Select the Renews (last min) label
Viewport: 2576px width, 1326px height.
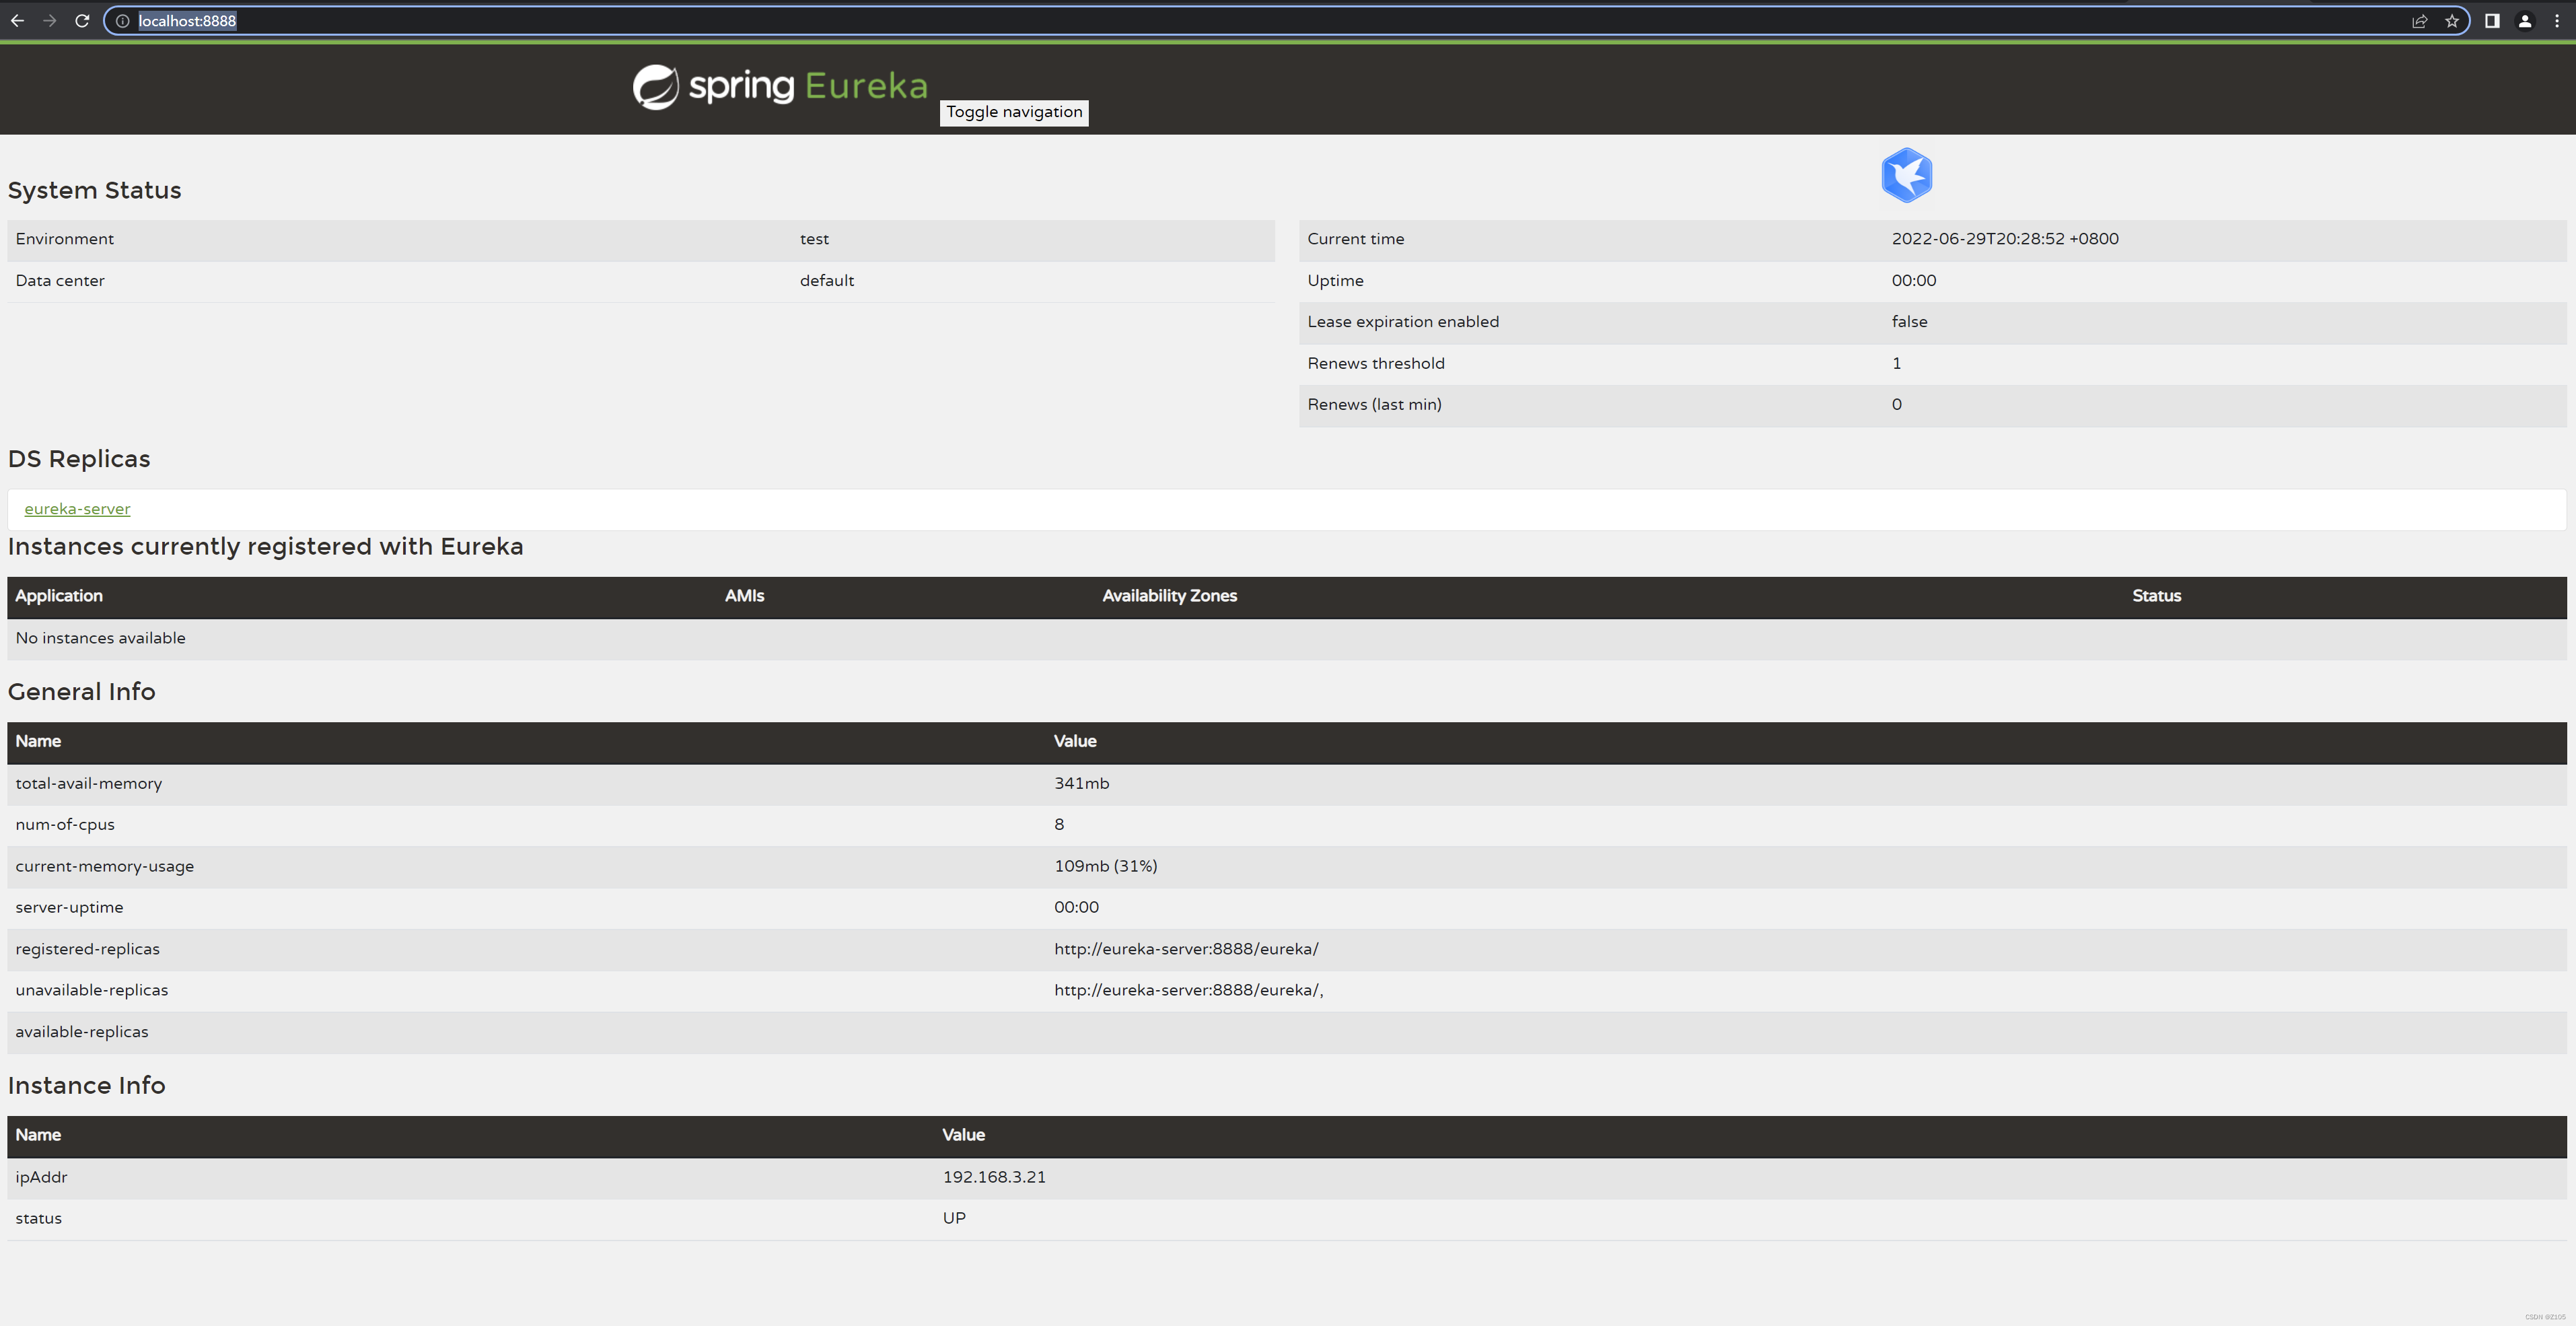coord(1374,405)
